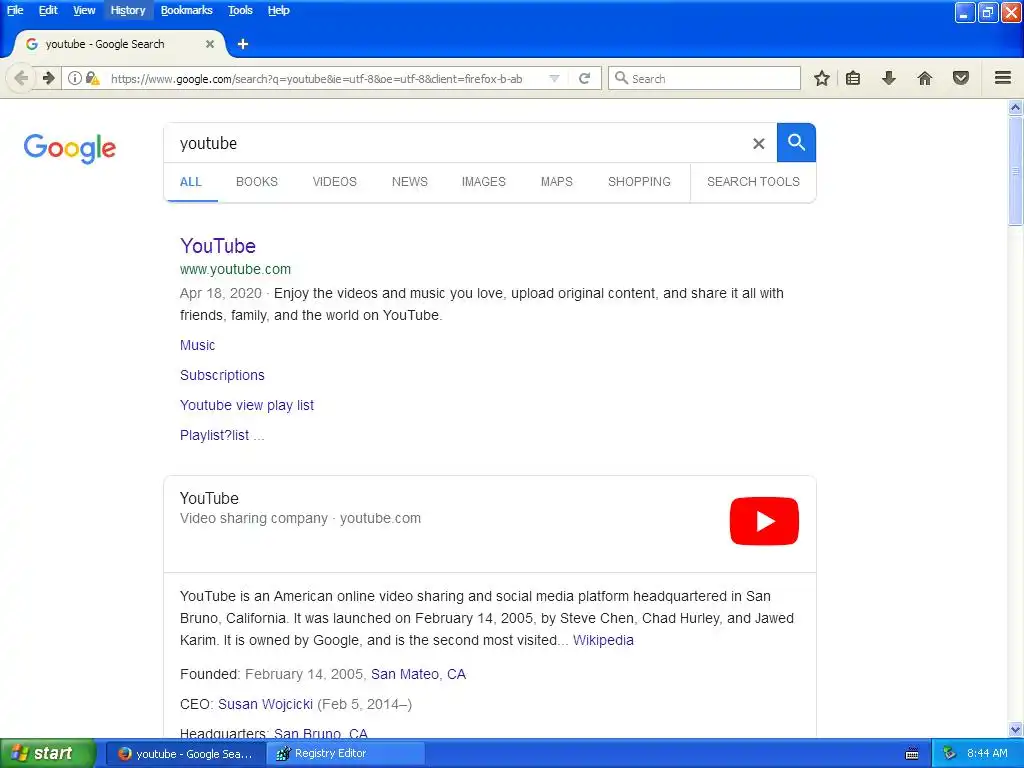Click the vertical scrollbar thumb
The image size is (1024, 768).
[x=1016, y=171]
